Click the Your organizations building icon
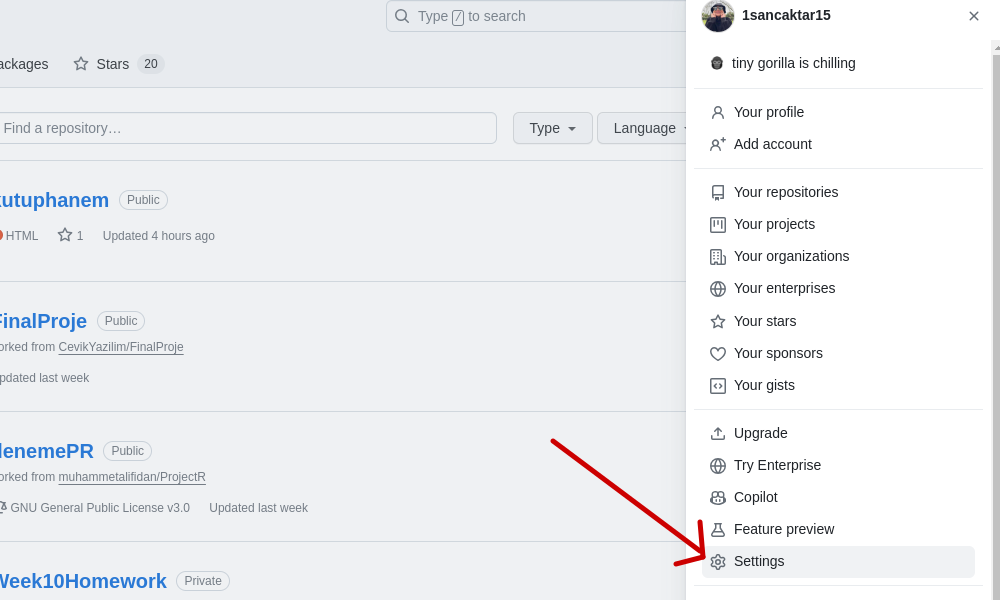1000x600 pixels. click(x=717, y=256)
